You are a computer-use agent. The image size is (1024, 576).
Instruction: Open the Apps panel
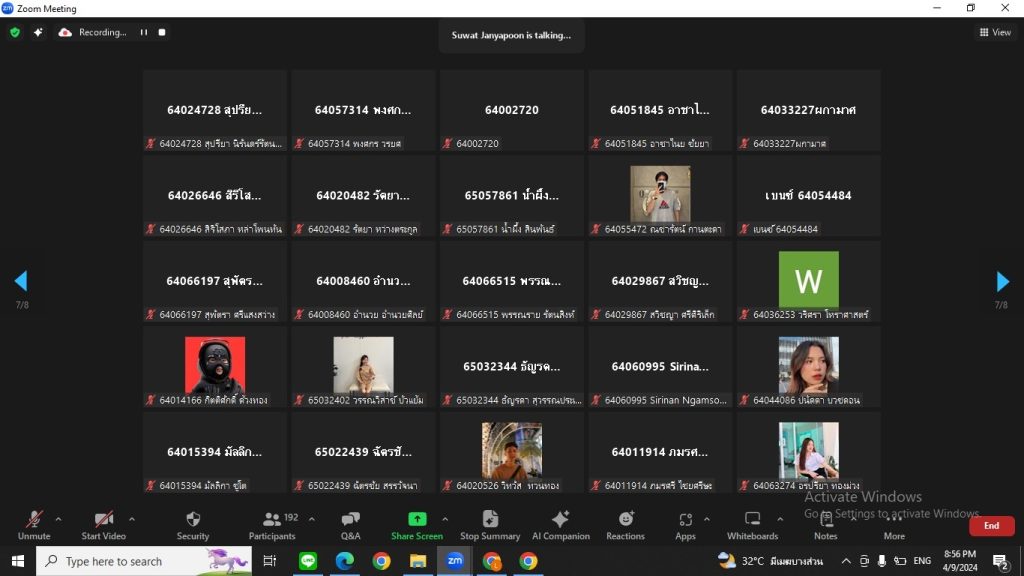[685, 525]
